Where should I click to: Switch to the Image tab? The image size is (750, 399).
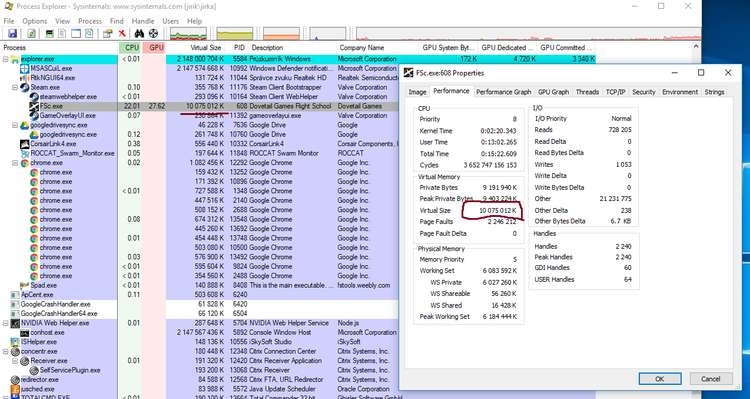pyautogui.click(x=417, y=92)
